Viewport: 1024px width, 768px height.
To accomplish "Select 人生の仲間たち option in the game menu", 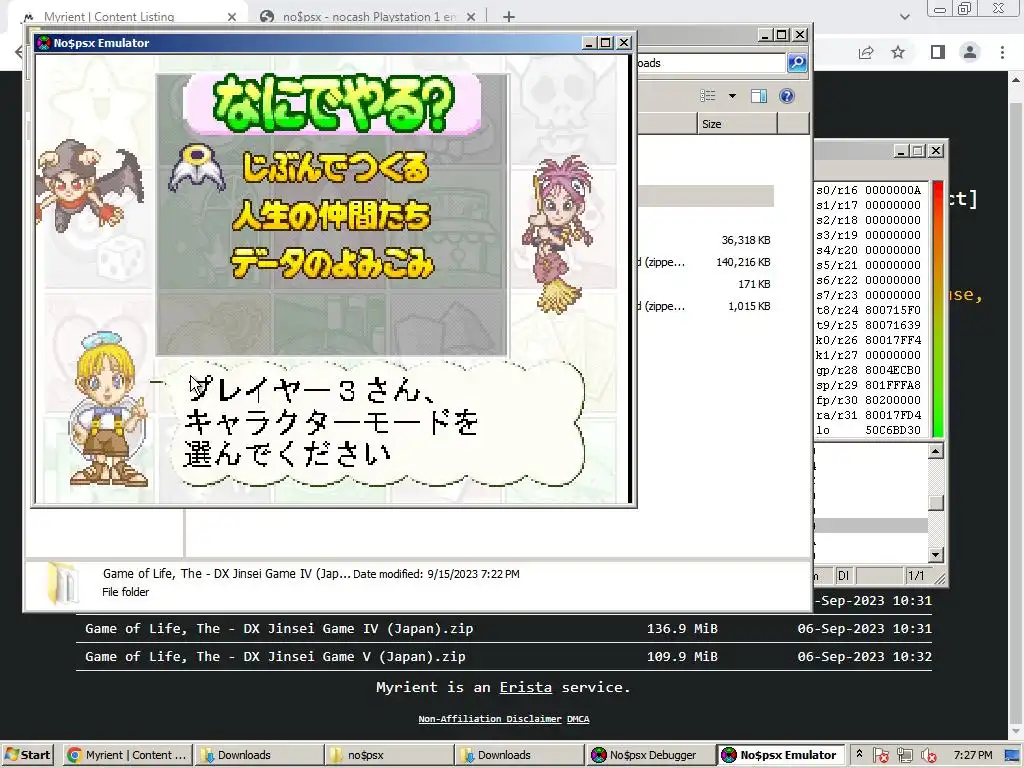I will 332,216.
